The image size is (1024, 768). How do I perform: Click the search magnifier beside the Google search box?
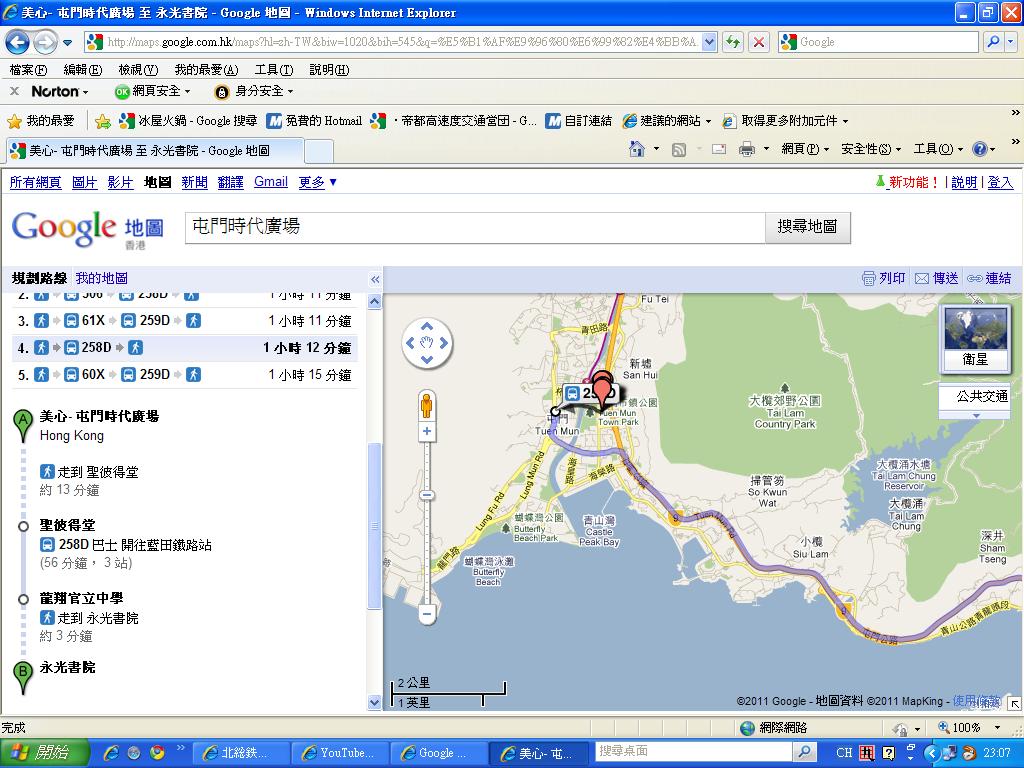pyautogui.click(x=993, y=42)
